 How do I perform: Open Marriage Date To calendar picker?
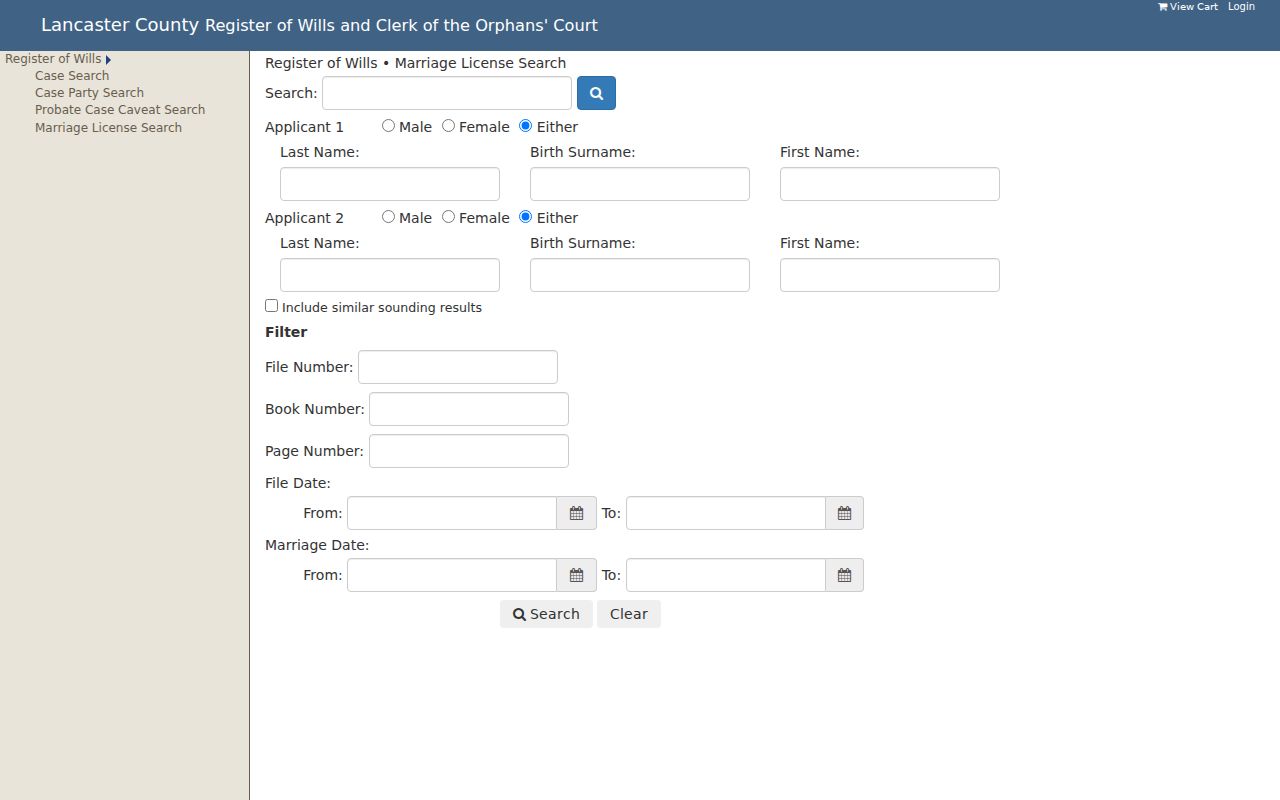(x=844, y=575)
